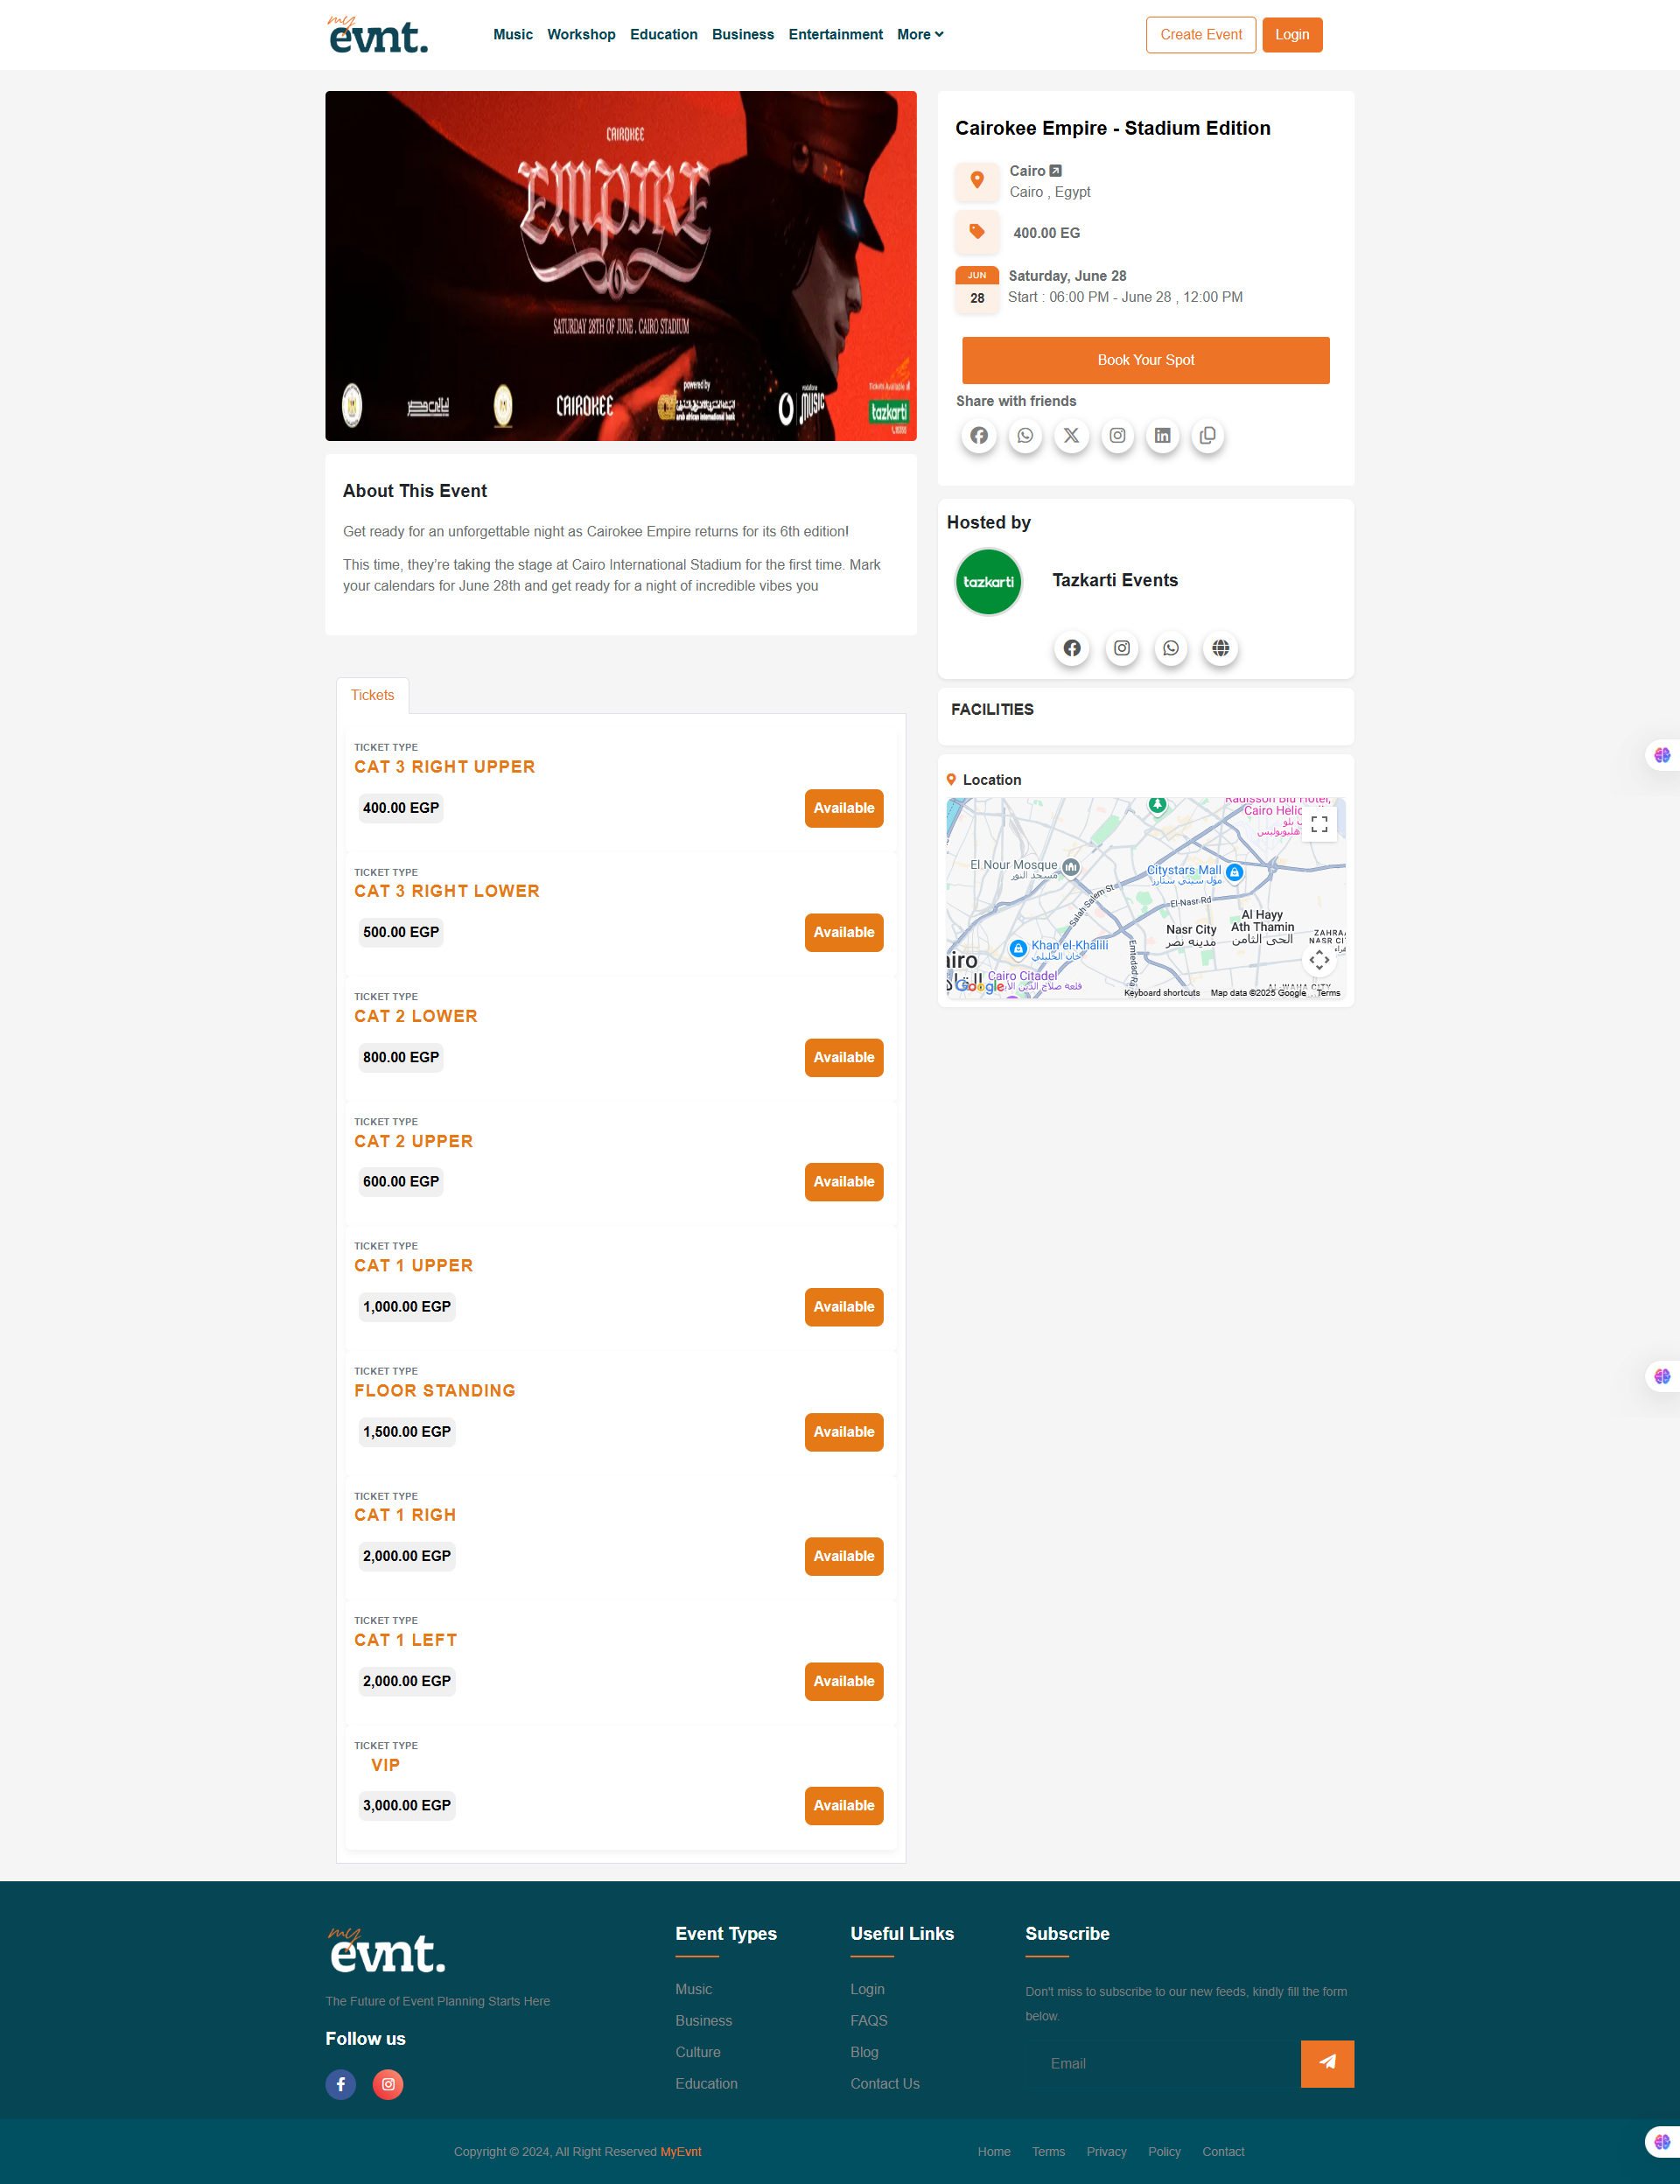Screen dimensions: 1680x2184
Task: Share event on Facebook
Action: (979, 436)
